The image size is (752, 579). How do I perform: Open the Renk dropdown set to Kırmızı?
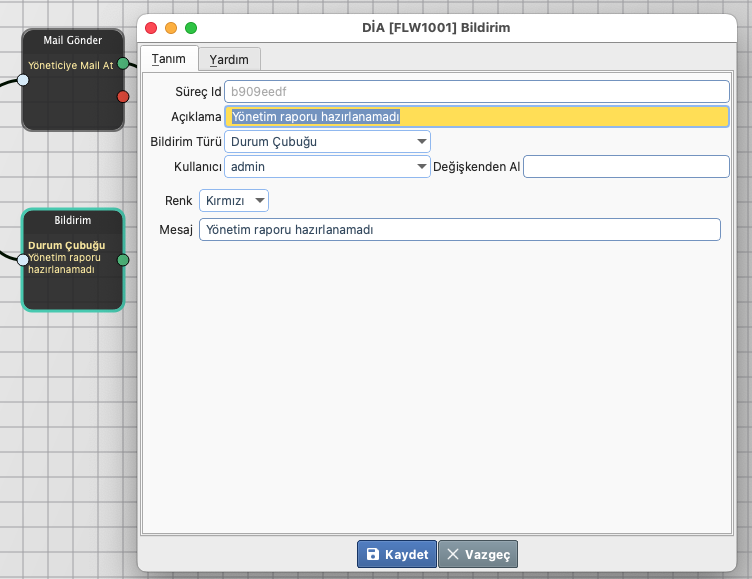click(x=234, y=201)
